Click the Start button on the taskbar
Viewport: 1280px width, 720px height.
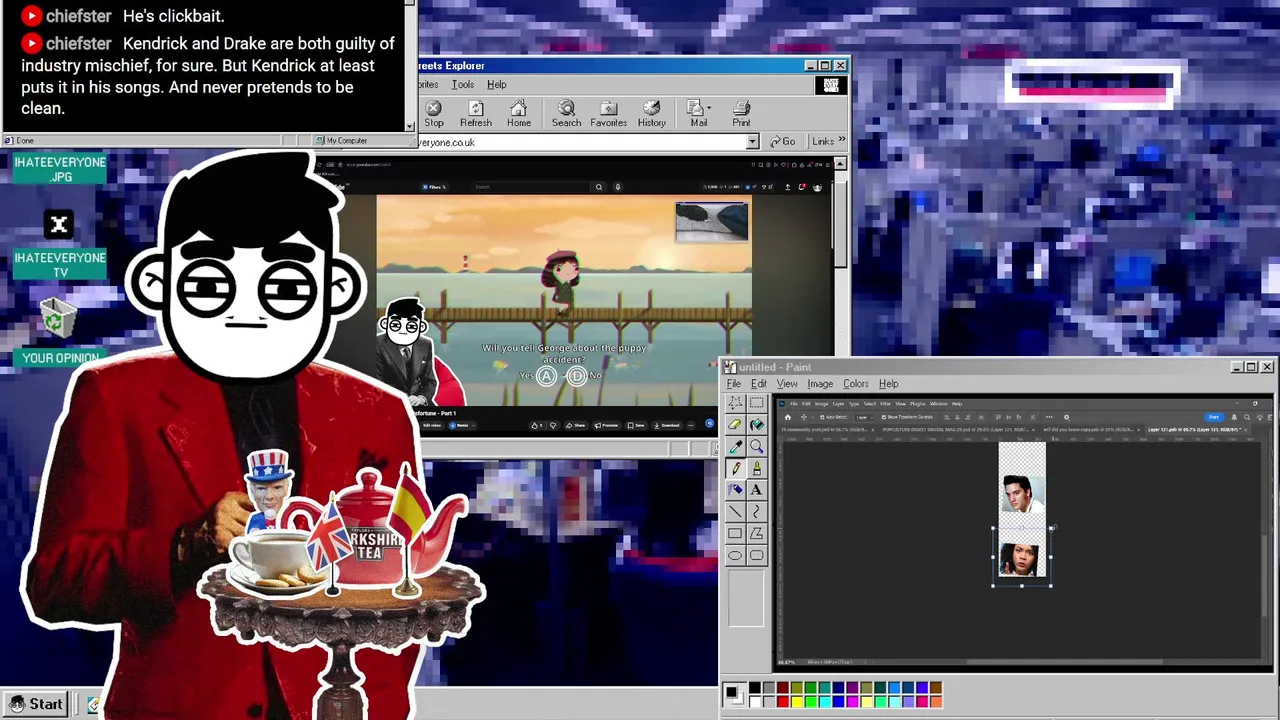click(35, 704)
